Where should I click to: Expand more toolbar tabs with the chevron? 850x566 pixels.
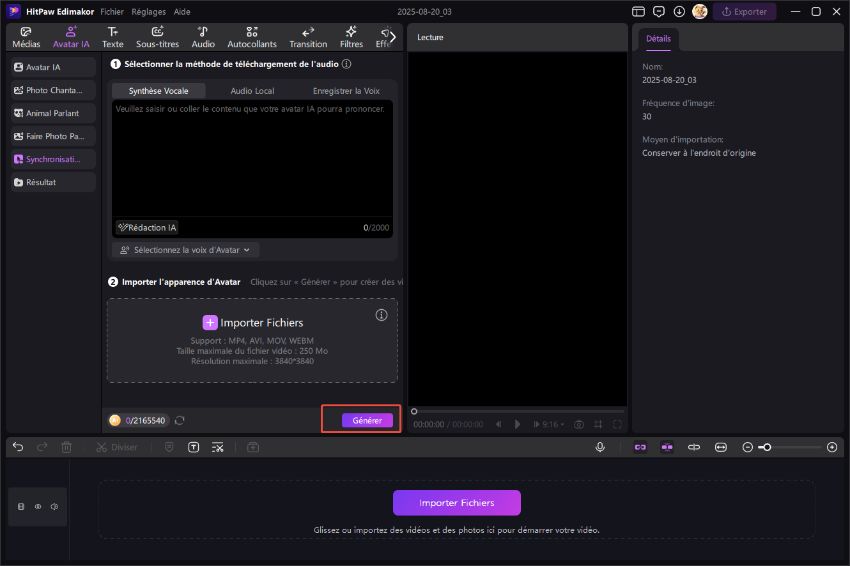pyautogui.click(x=393, y=37)
